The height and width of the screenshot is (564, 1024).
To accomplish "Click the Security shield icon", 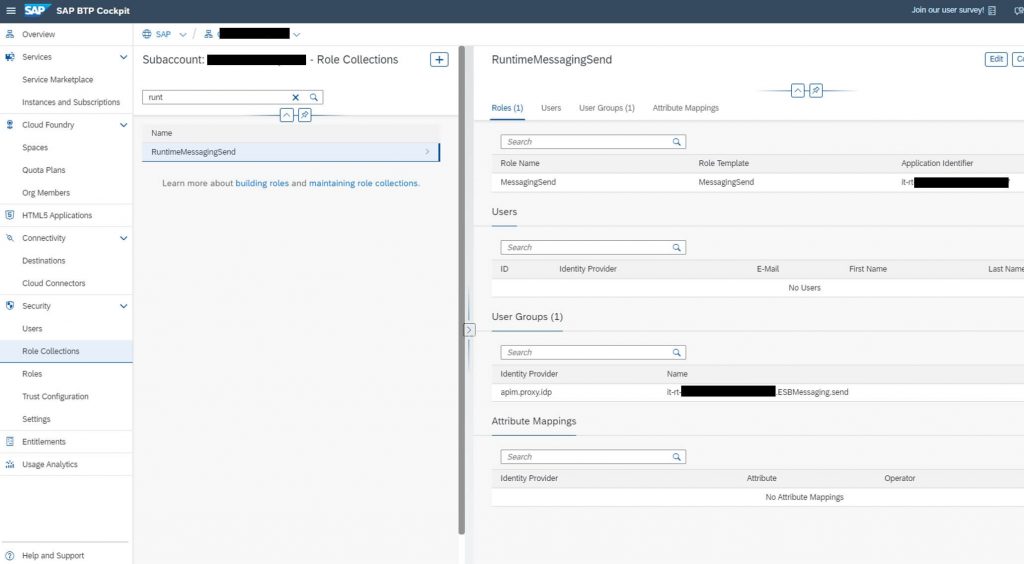I will click(10, 306).
